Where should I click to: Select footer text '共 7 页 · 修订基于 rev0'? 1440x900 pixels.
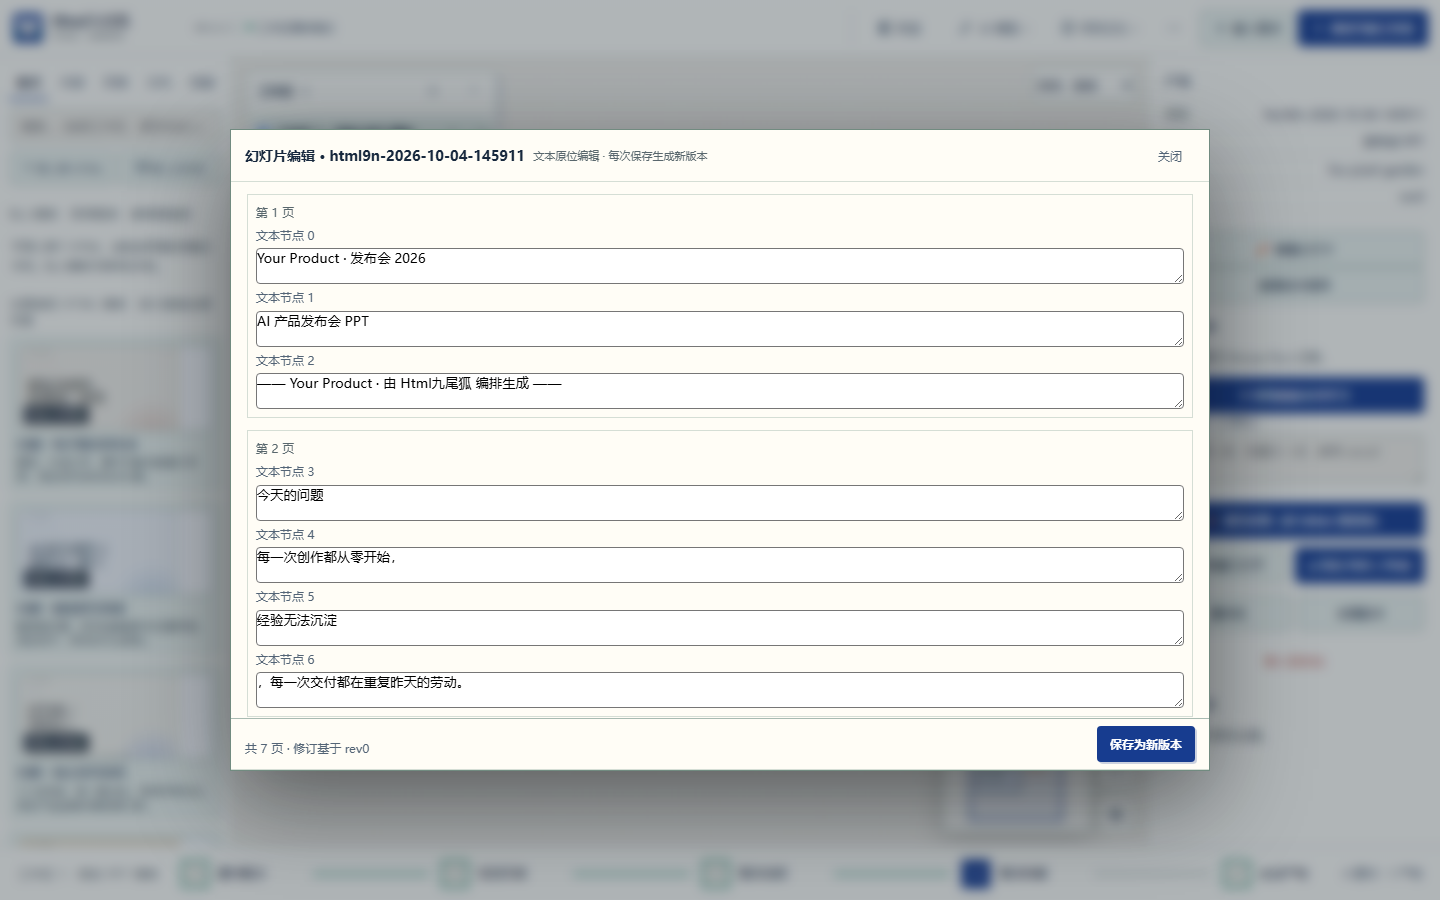pos(307,748)
